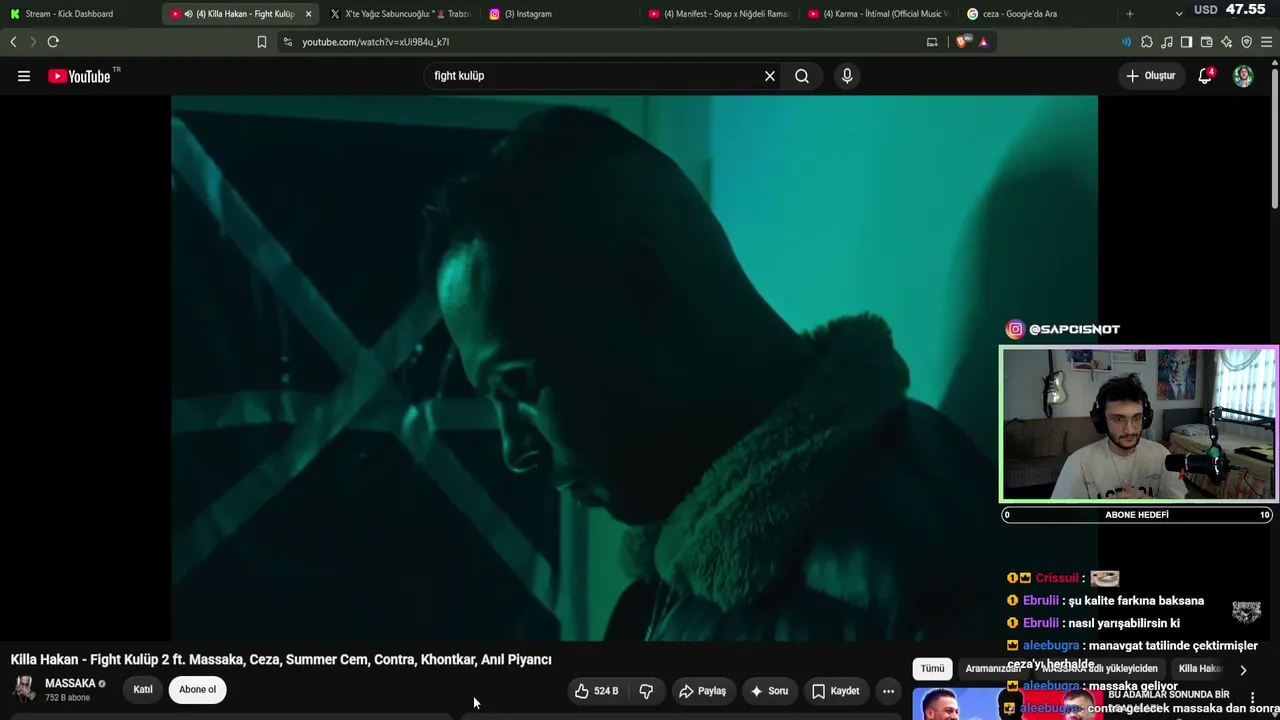The width and height of the screenshot is (1280, 720).
Task: Switch to the Stream - Kick Dashboard tab
Action: pos(80,14)
